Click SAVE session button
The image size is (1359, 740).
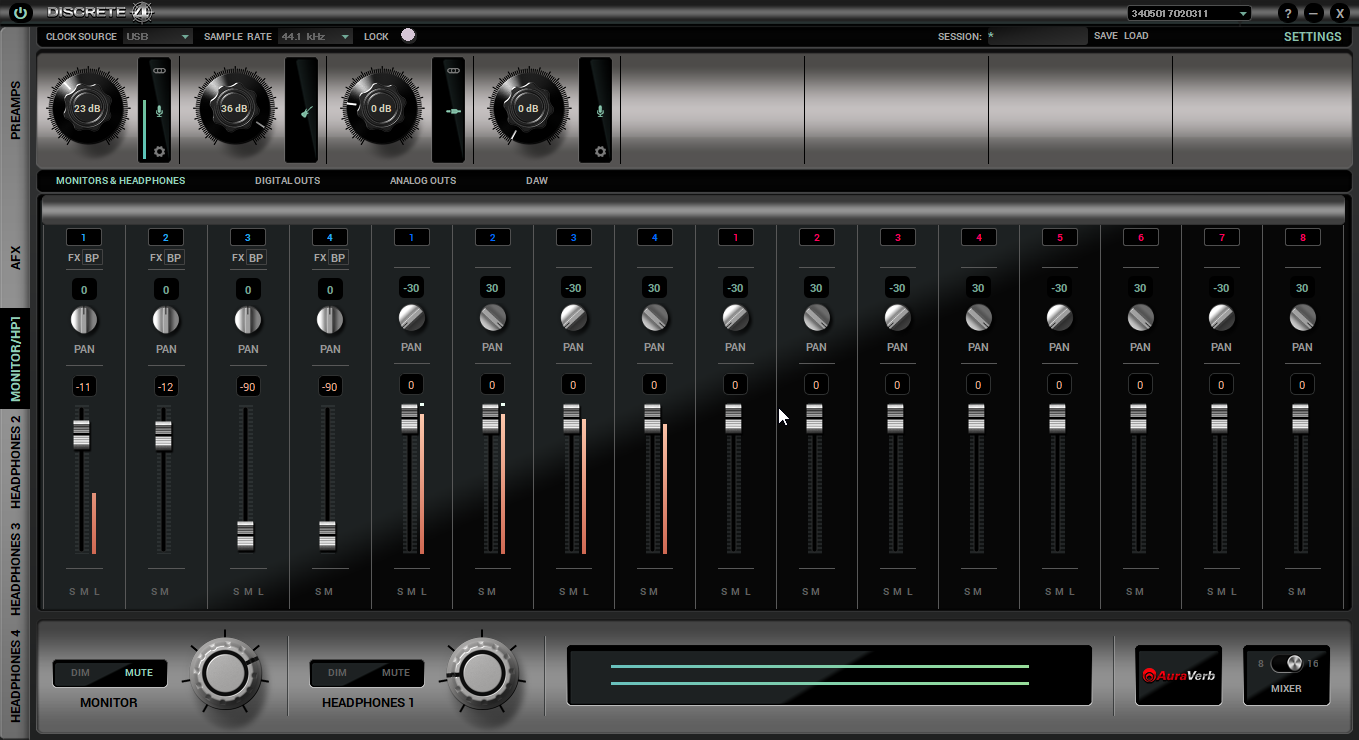coord(1105,36)
